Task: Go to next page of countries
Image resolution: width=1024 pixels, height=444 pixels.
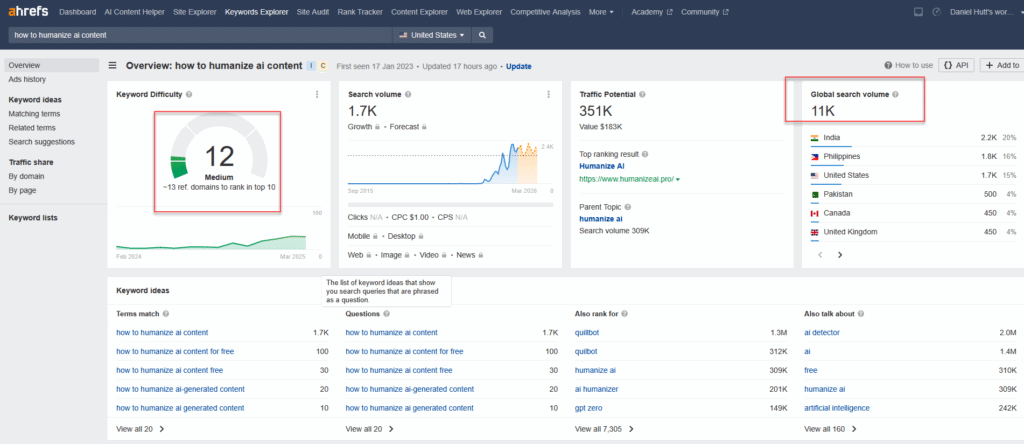Action: point(840,255)
